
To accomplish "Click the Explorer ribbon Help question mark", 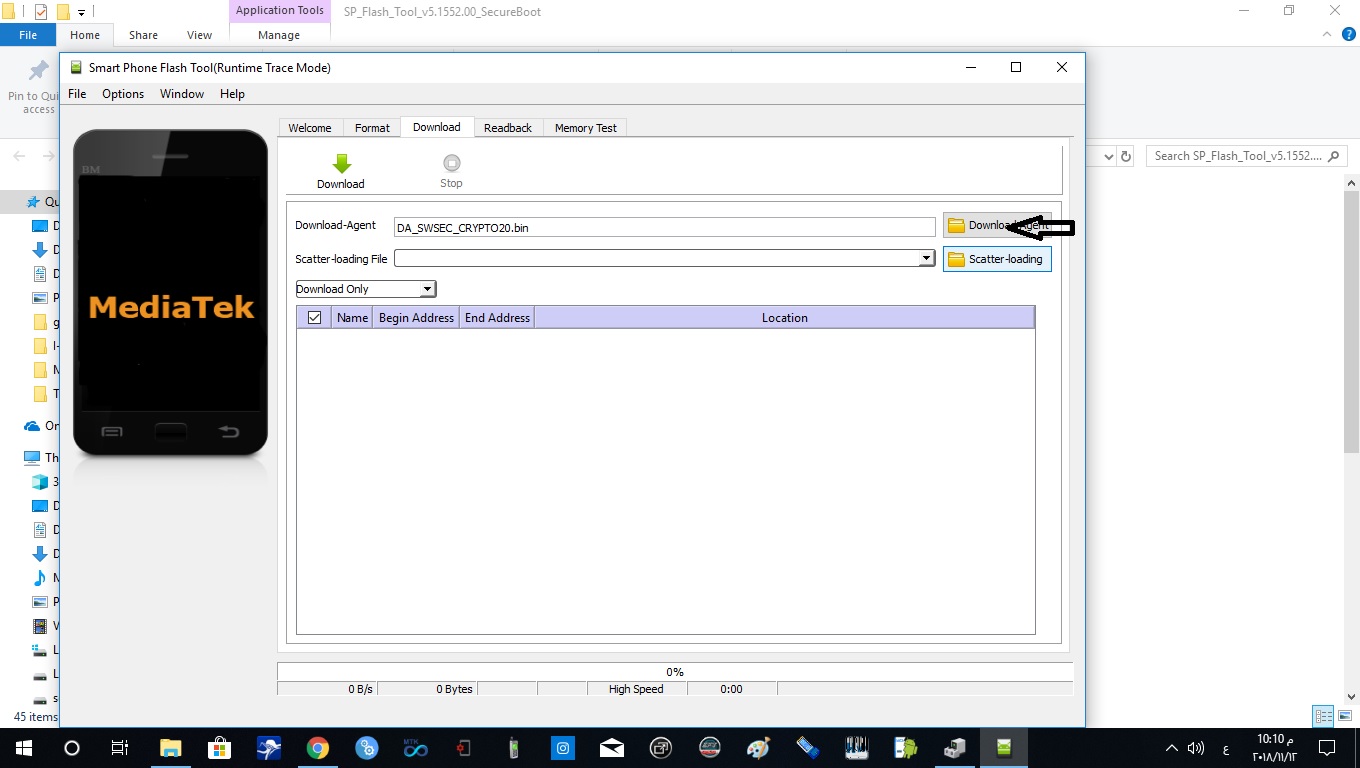I will 1346,34.
